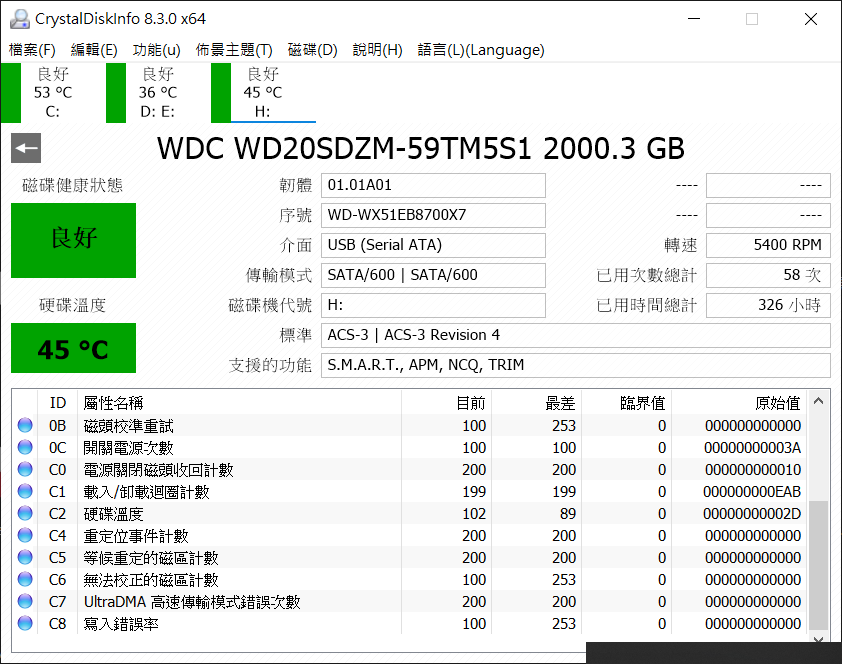The width and height of the screenshot is (842, 664).
Task: Click the ID column header
Action: click(x=57, y=403)
